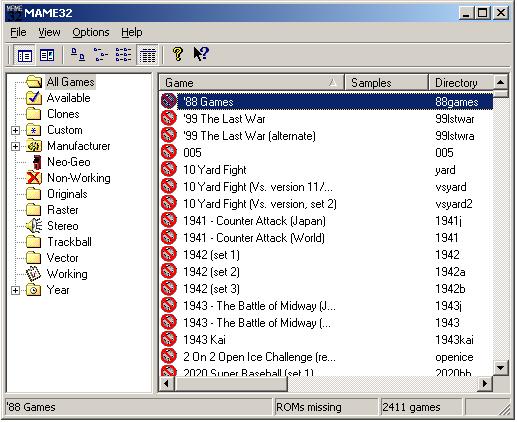Select 1941 - Counter Attack (World)
Viewport: 517px width, 422px height.
coord(327,238)
